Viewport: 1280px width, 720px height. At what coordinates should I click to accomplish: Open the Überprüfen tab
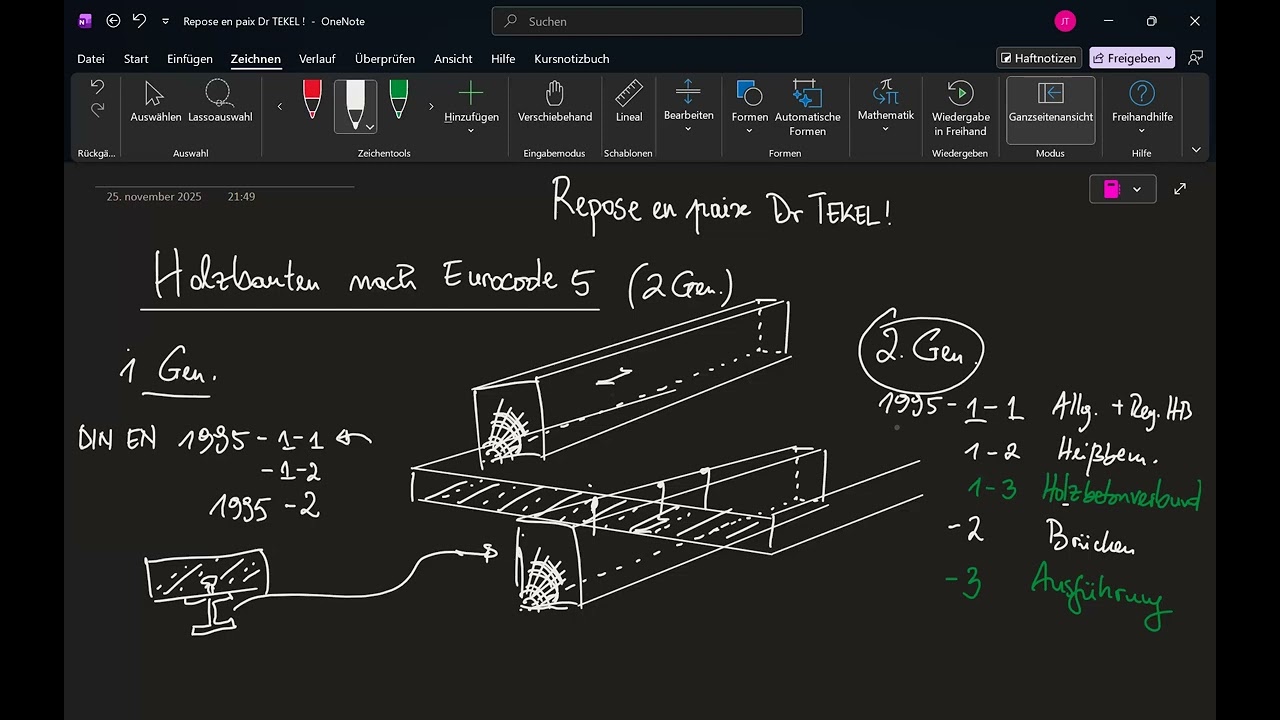[x=385, y=59]
